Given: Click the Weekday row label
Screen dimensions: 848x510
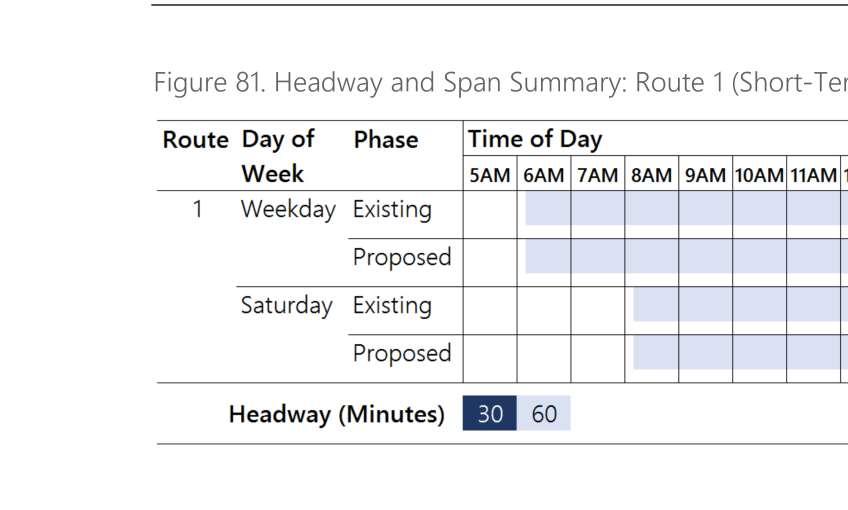Looking at the screenshot, I should point(288,210).
